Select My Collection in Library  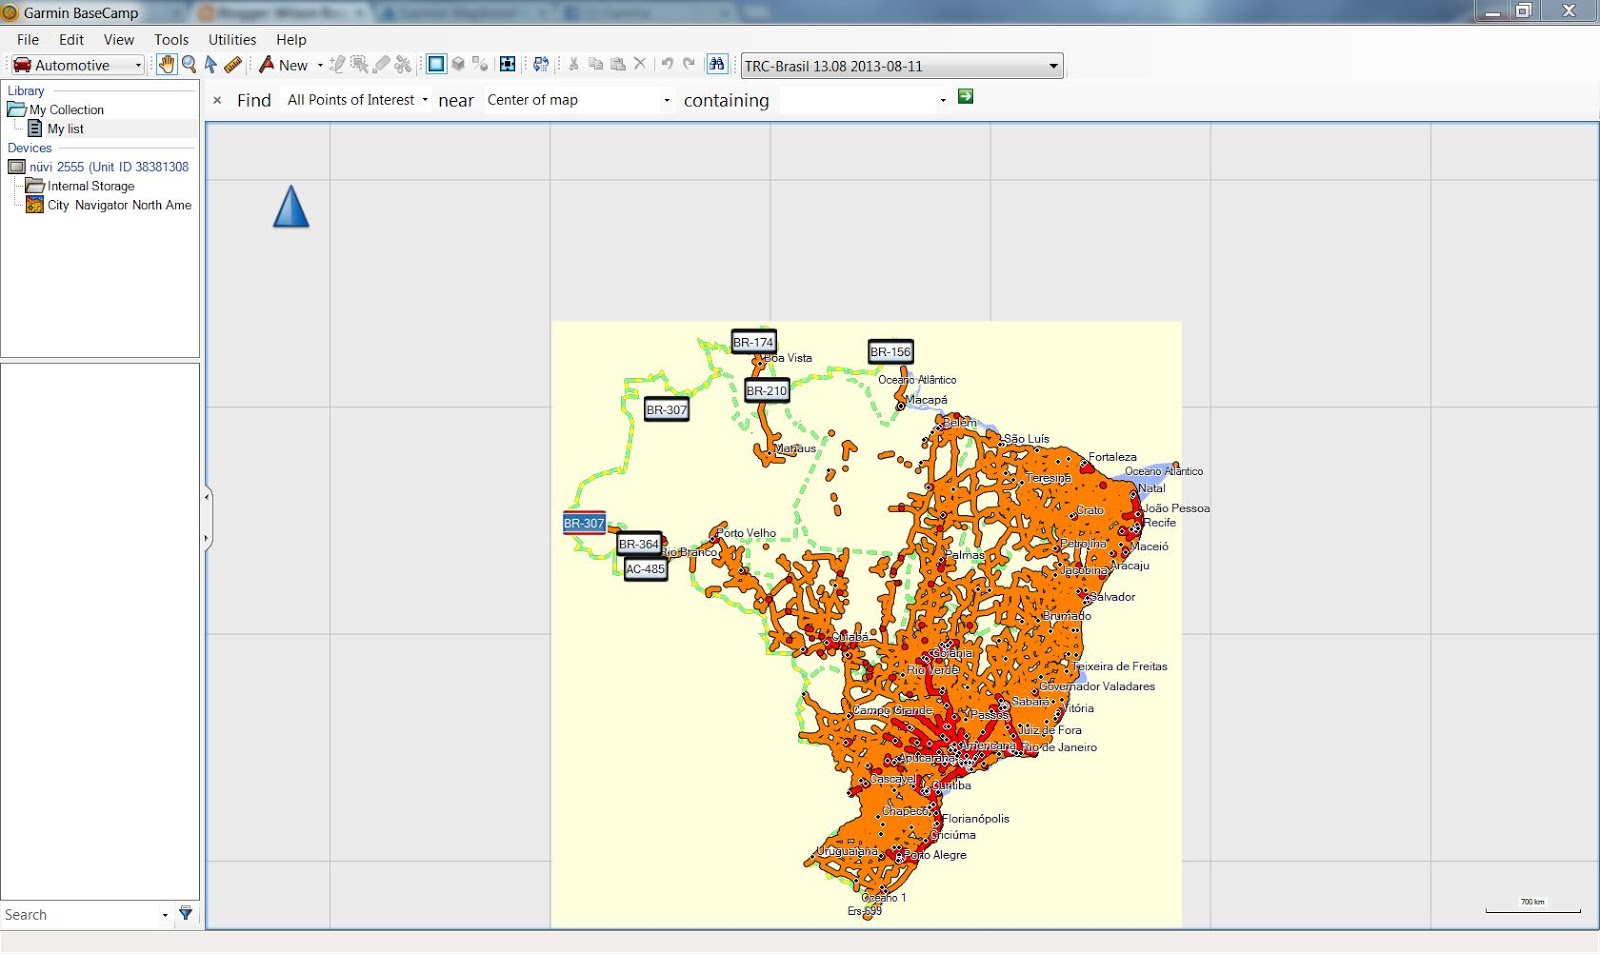66,110
